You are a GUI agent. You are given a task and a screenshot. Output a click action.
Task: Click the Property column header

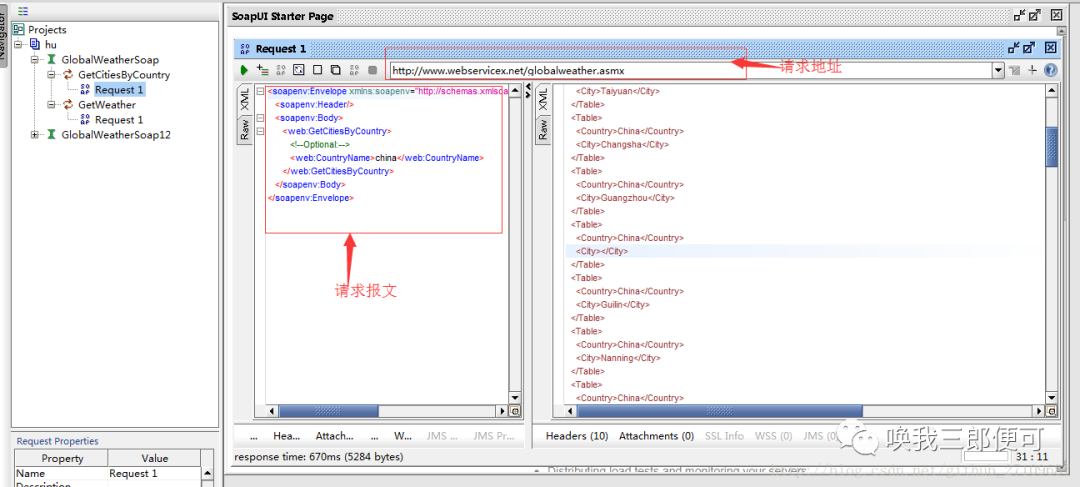coord(62,458)
